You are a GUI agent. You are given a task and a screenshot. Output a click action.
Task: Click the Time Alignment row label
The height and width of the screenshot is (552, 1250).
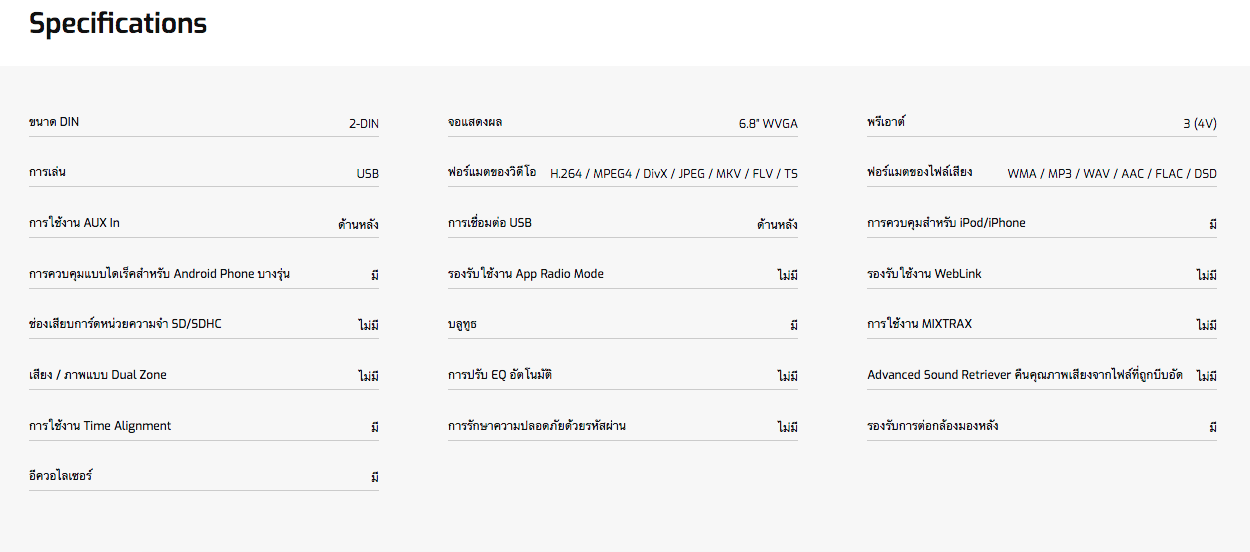click(100, 426)
